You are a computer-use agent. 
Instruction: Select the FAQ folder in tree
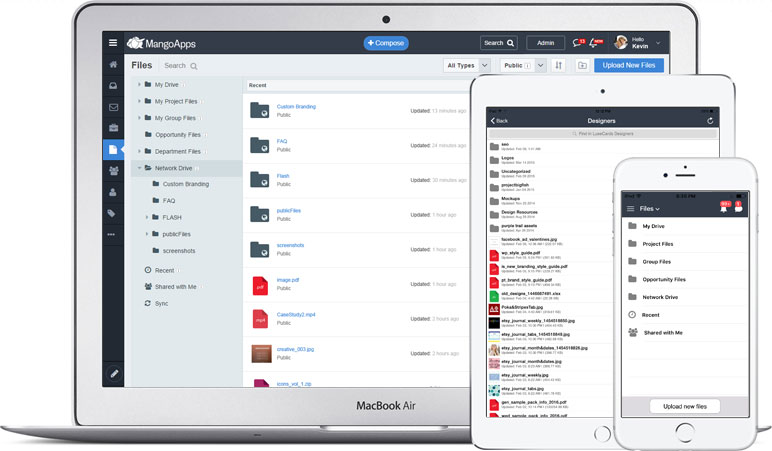coord(169,201)
